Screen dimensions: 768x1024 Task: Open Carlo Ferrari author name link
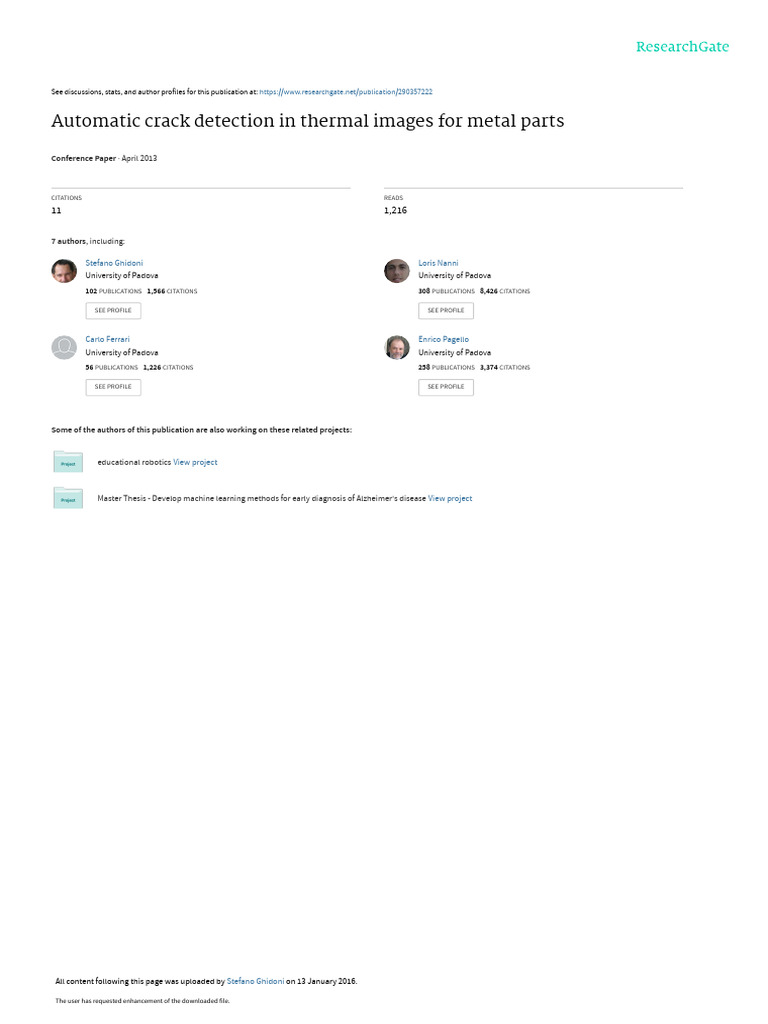pyautogui.click(x=107, y=340)
